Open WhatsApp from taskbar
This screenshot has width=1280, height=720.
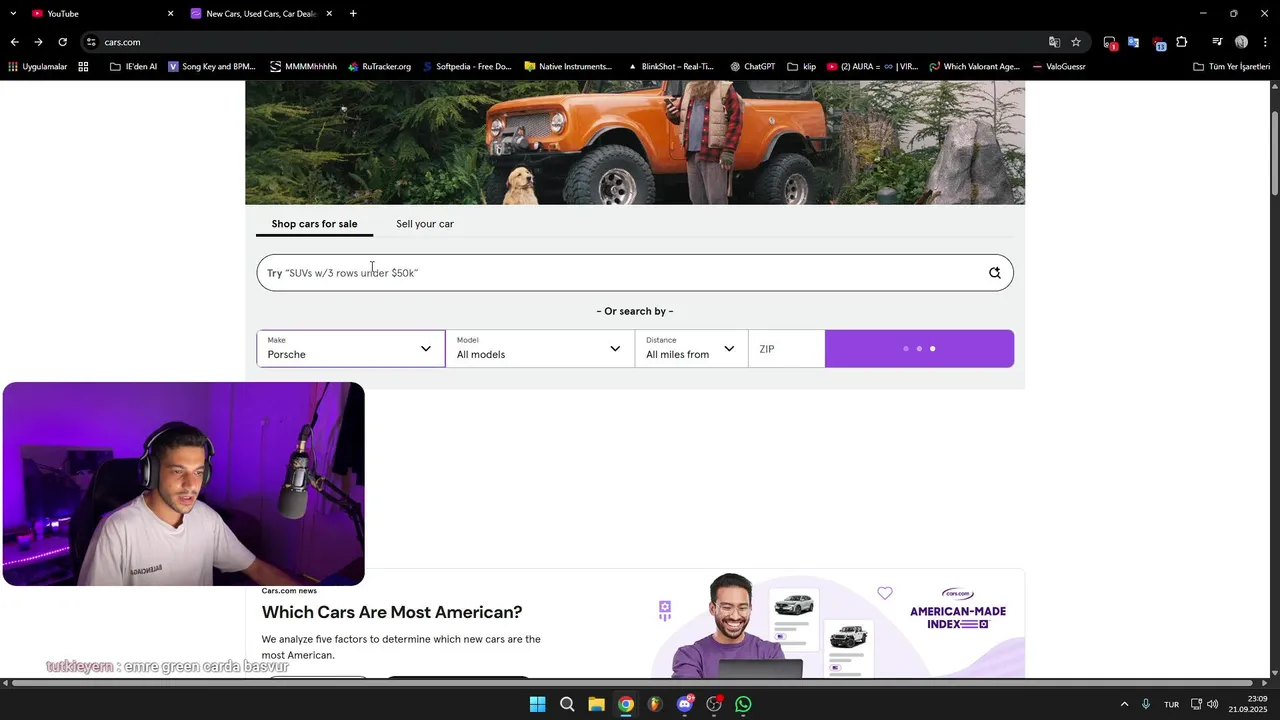pos(743,704)
